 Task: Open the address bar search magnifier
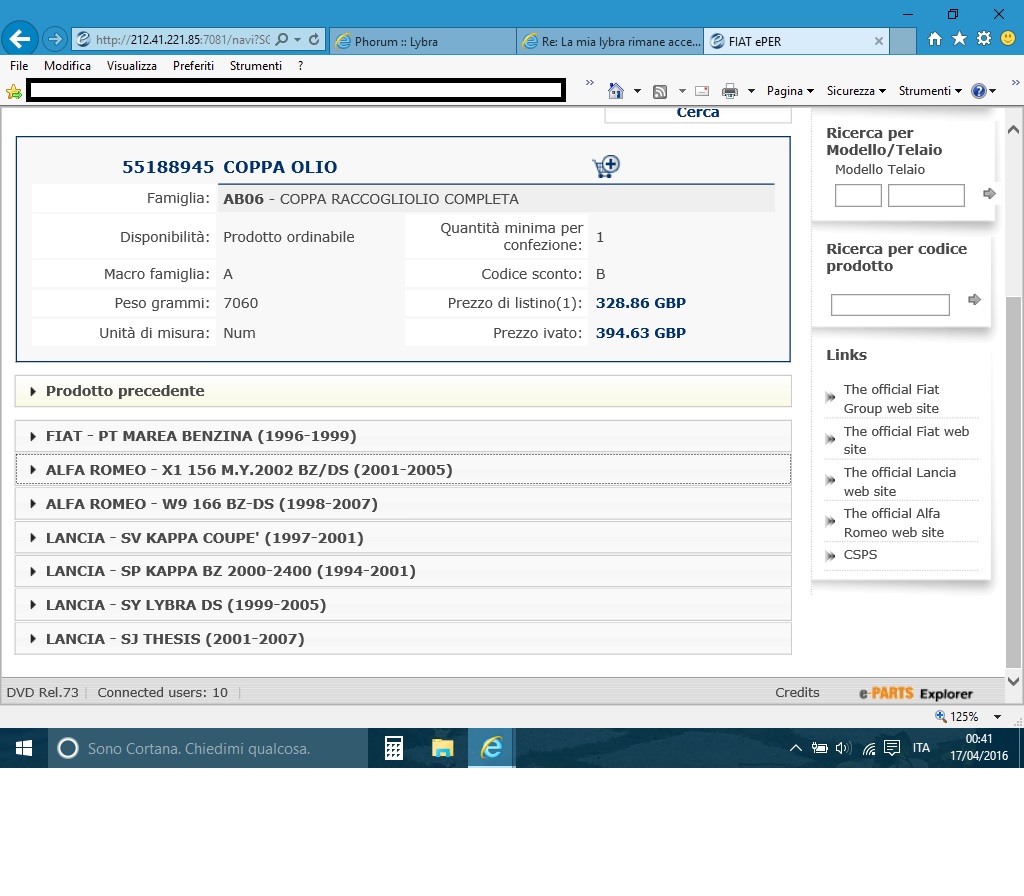click(282, 40)
